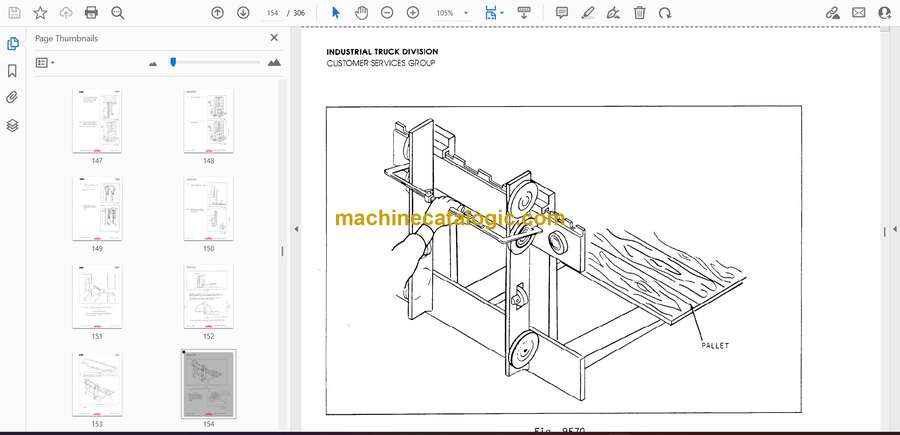
Task: Click the page number input field
Action: click(x=272, y=13)
